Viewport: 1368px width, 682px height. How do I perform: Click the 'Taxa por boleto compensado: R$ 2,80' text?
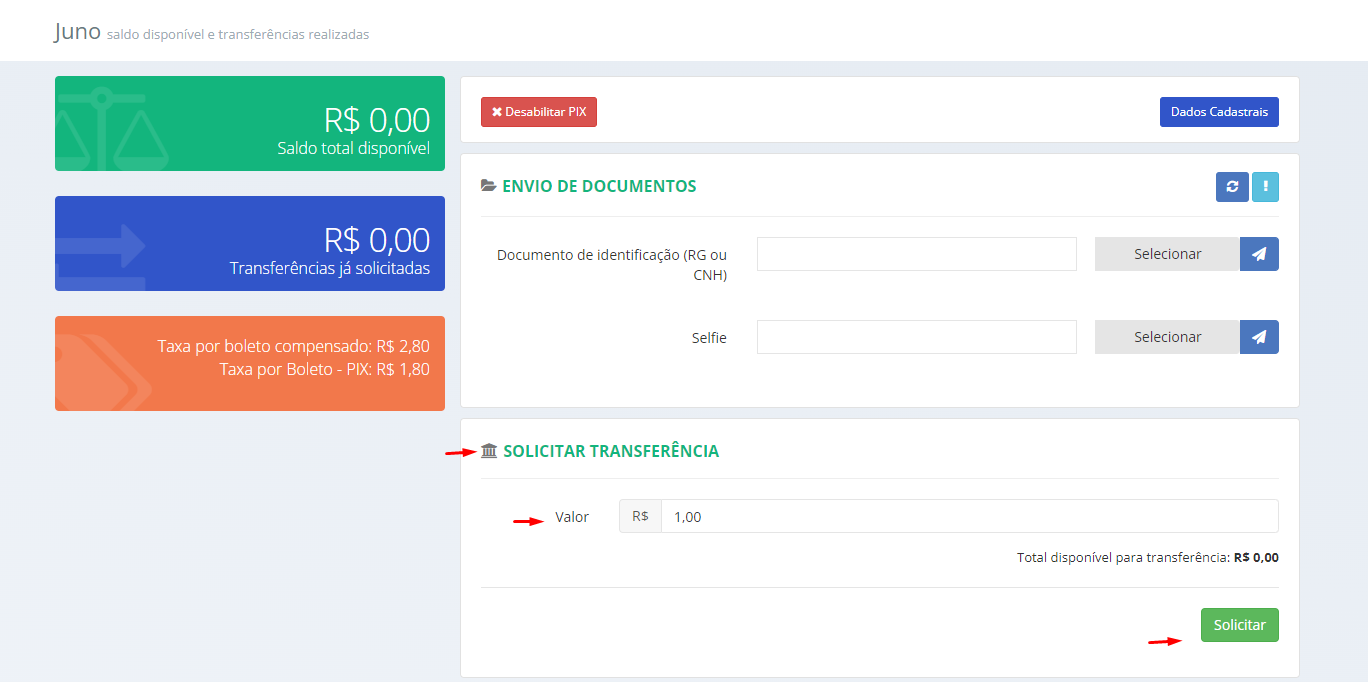tap(294, 346)
